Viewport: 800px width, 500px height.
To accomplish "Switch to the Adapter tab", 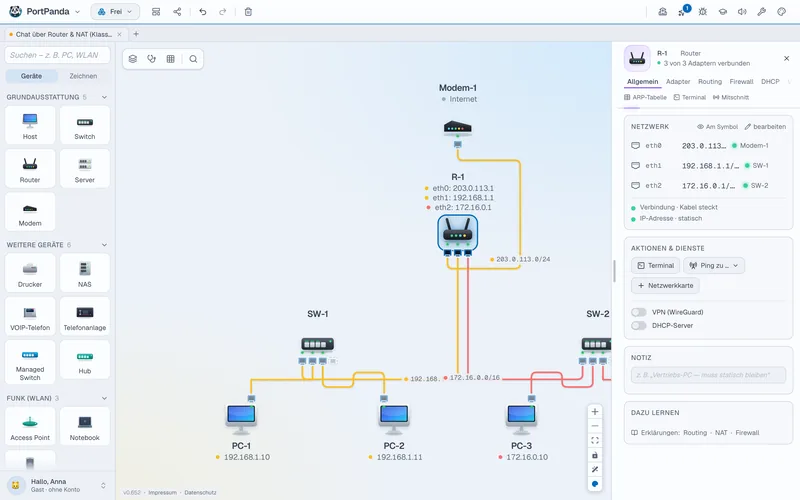I will coord(678,82).
